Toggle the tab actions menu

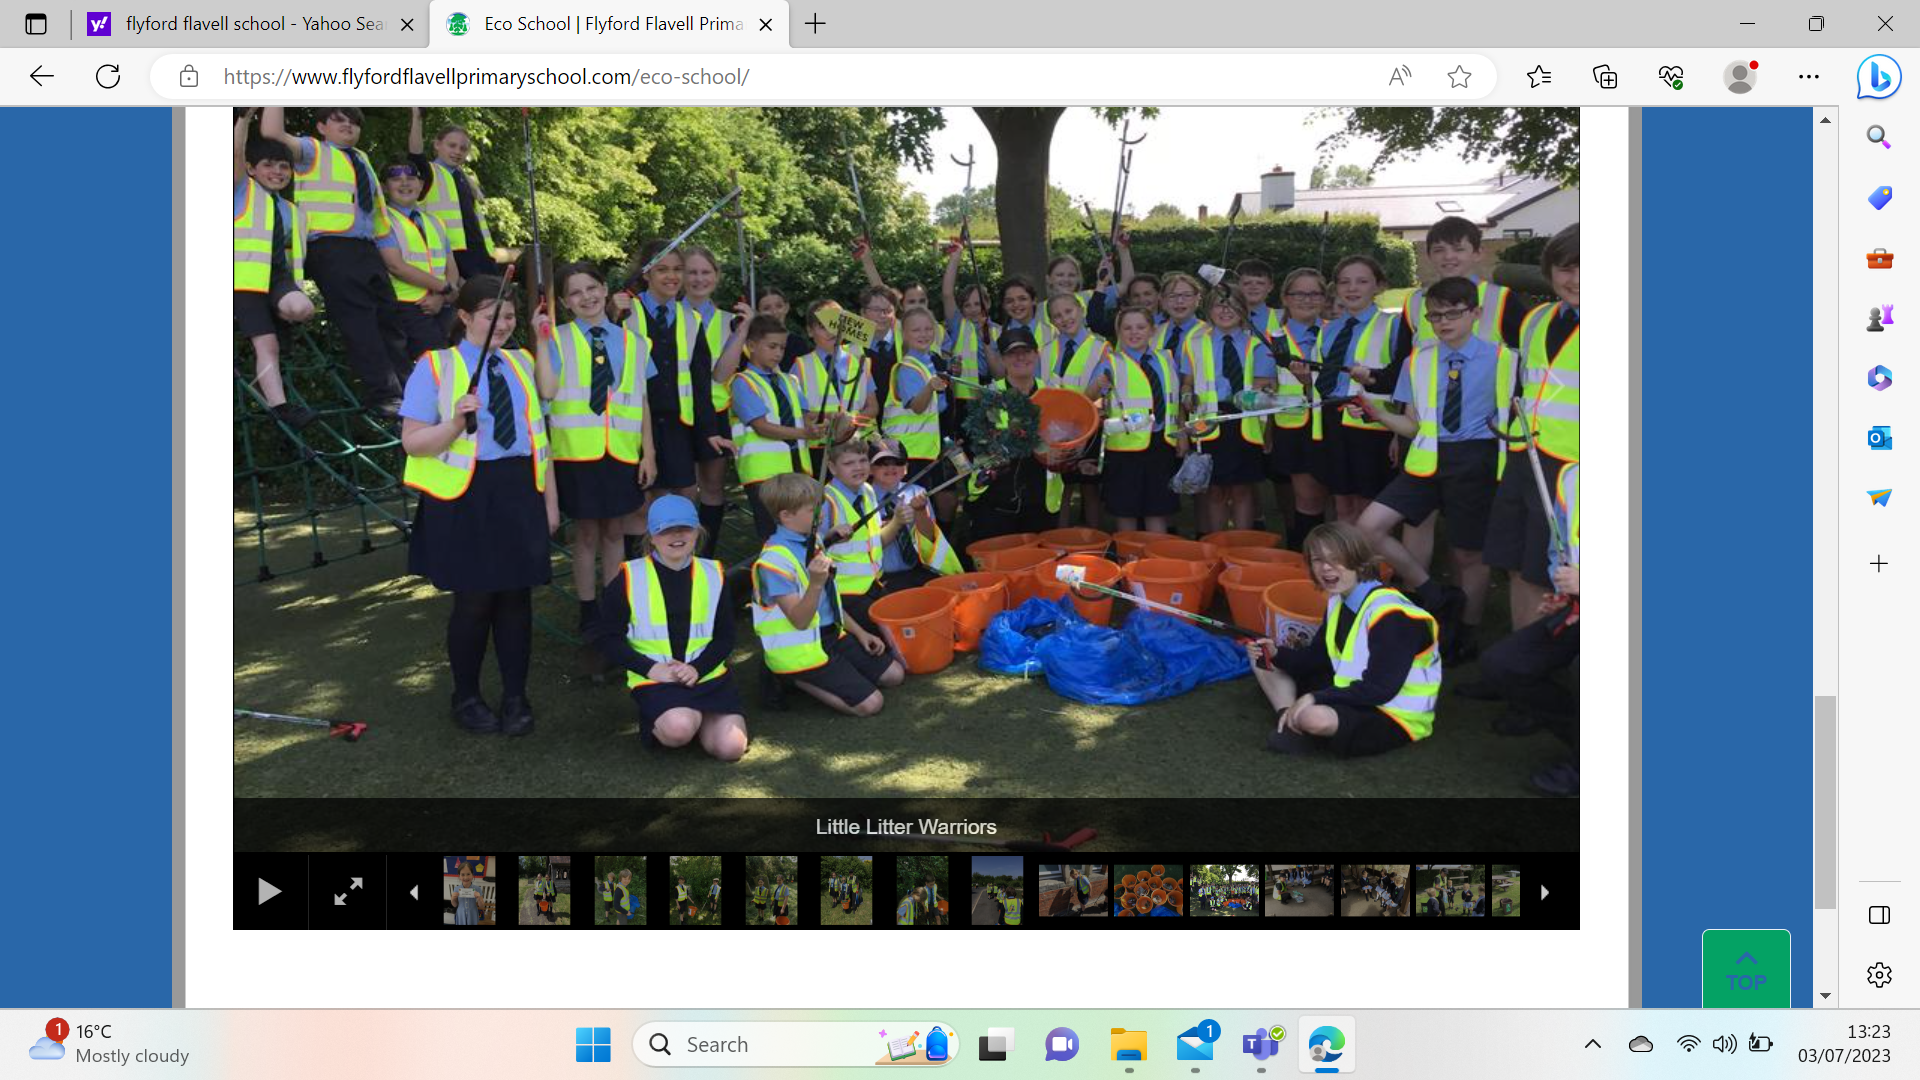[36, 24]
